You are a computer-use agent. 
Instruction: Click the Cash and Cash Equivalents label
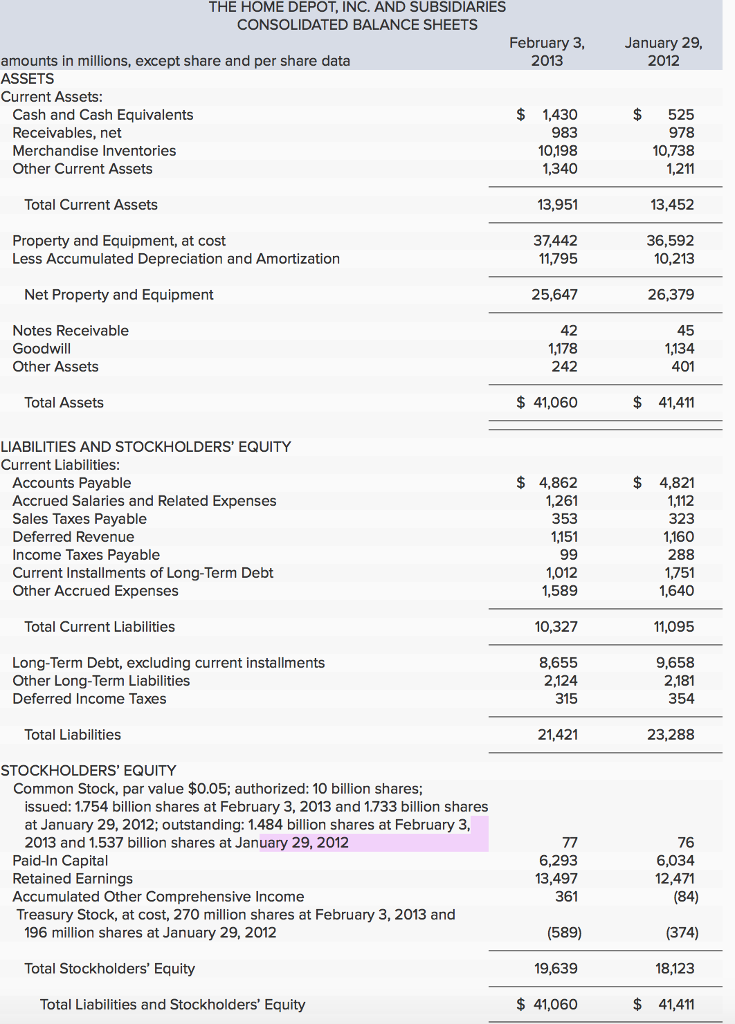(x=103, y=115)
